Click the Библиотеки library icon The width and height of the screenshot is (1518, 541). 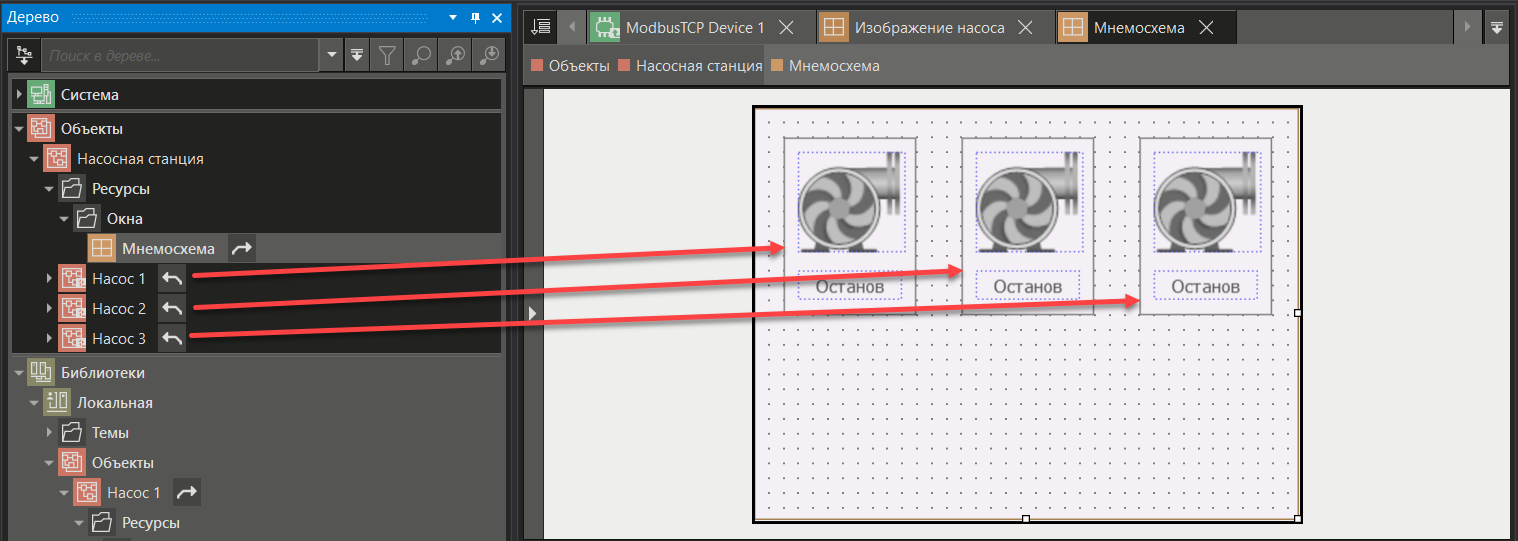[40, 372]
